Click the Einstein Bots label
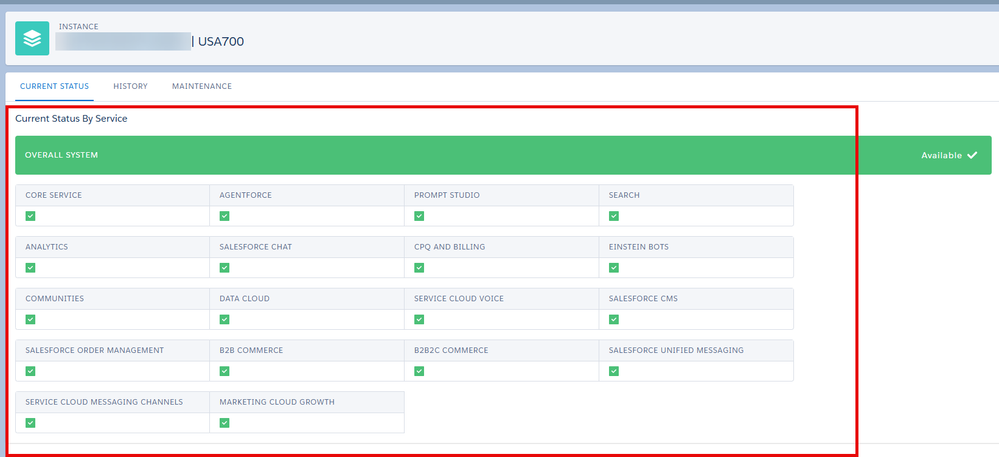Screen dimensions: 999x457 pos(638,247)
